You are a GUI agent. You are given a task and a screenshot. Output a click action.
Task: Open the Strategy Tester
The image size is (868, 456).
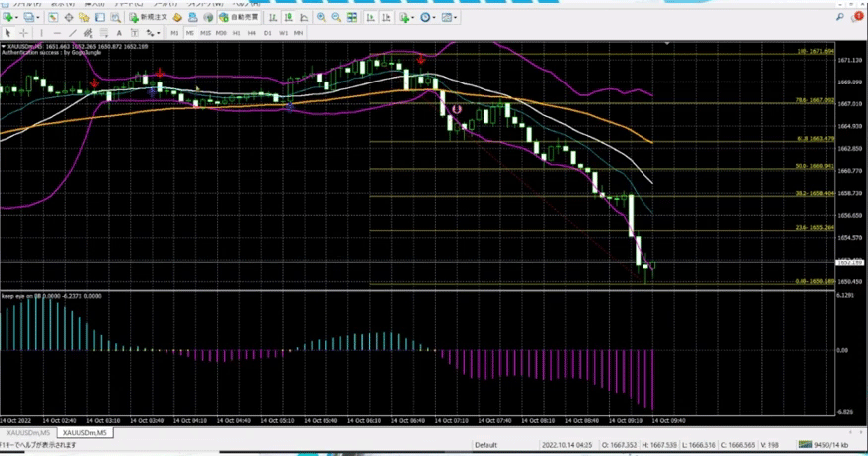(115, 18)
